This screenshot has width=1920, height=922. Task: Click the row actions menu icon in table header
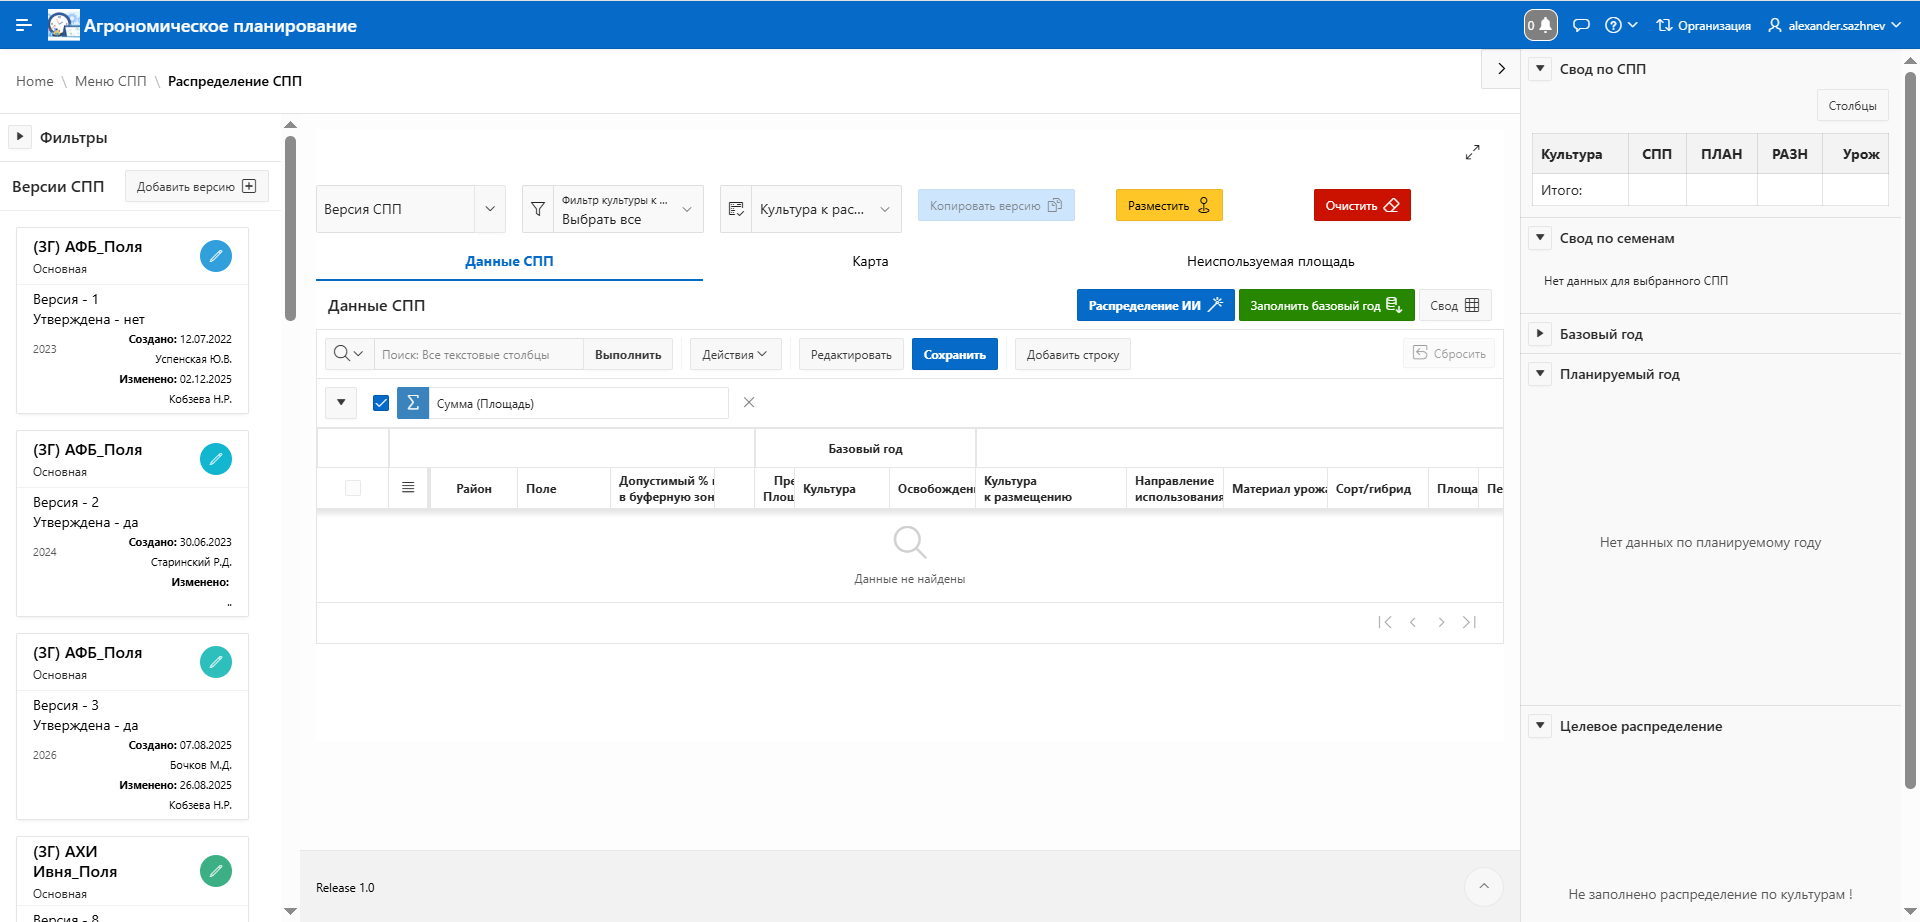(408, 488)
